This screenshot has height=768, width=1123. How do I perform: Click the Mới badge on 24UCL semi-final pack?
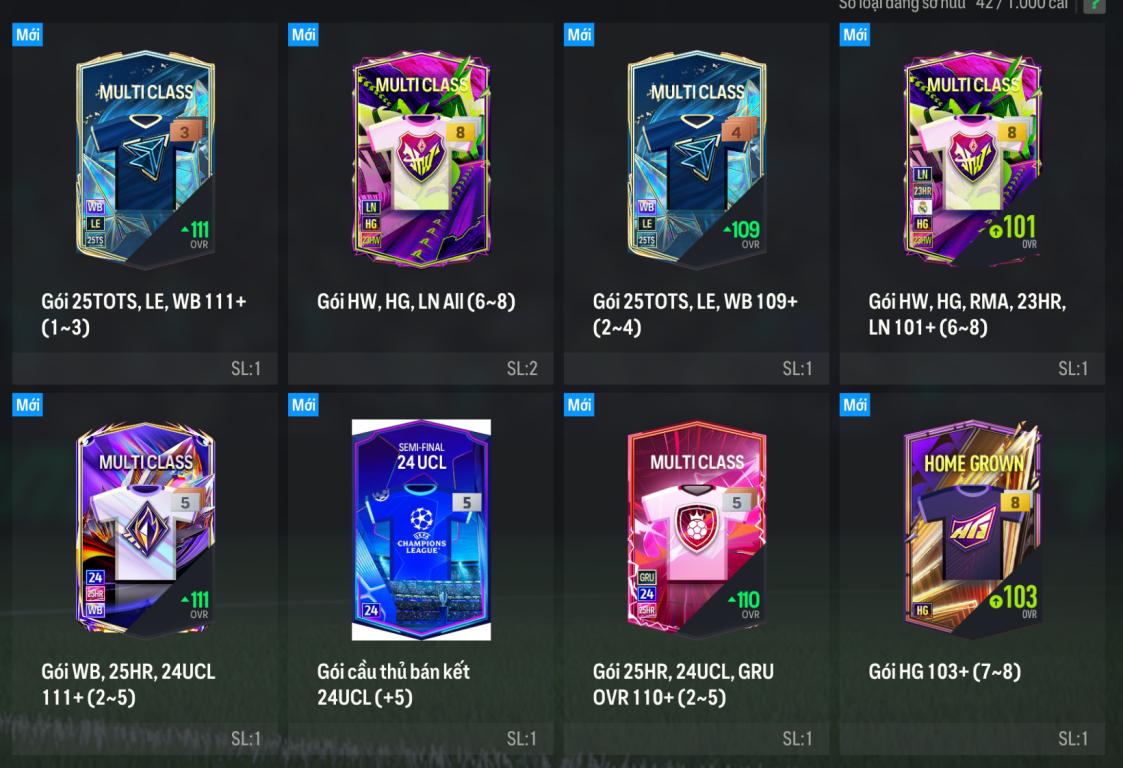304,405
